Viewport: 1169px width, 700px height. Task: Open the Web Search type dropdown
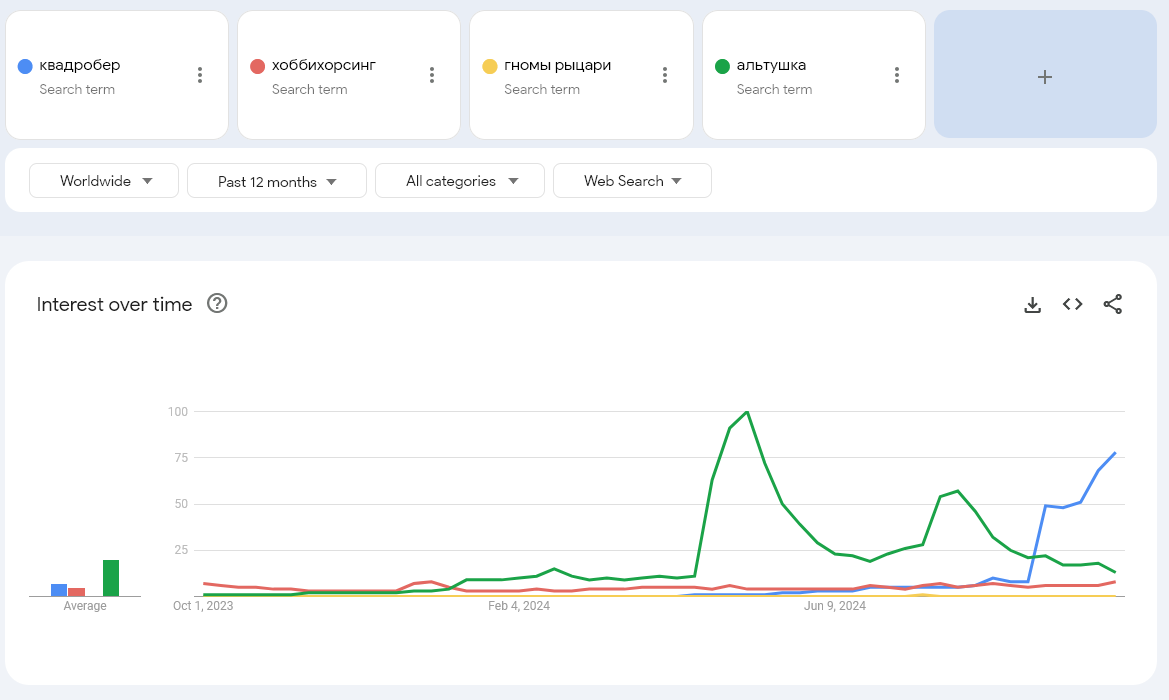632,181
